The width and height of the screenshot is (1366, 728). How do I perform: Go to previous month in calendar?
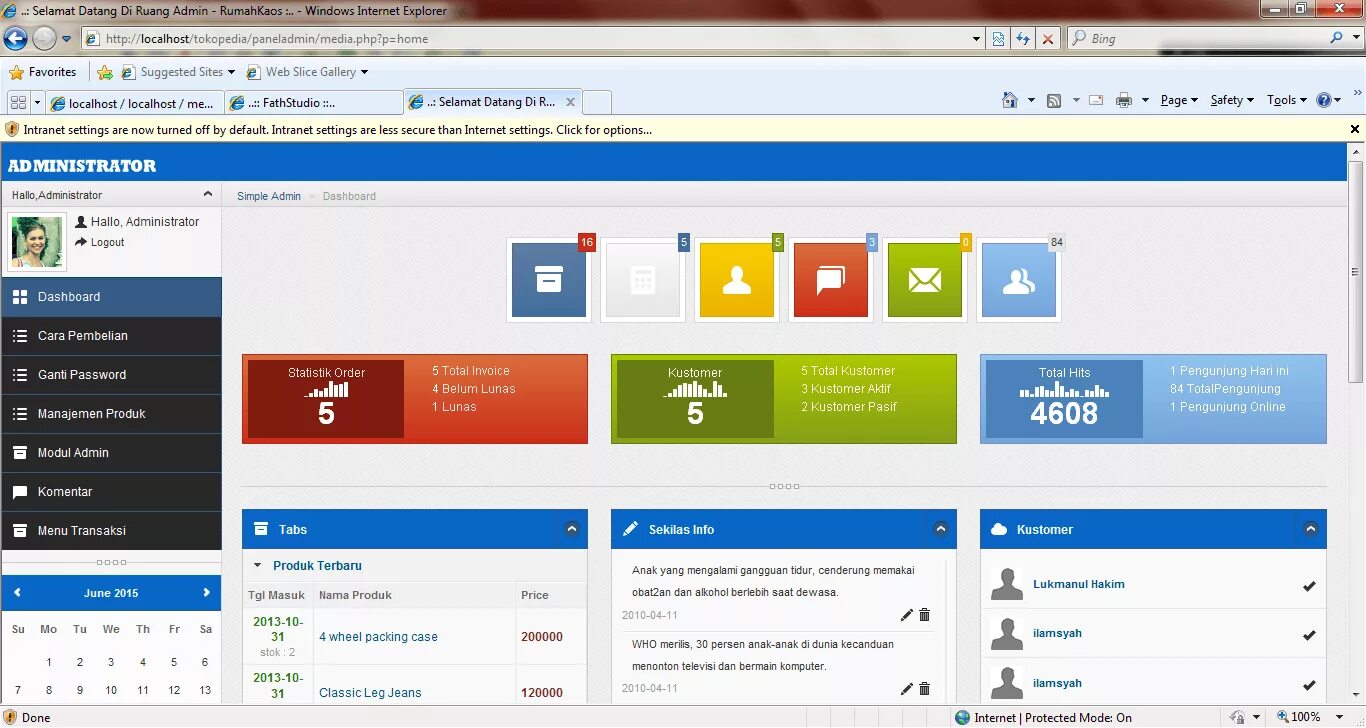pyautogui.click(x=17, y=593)
